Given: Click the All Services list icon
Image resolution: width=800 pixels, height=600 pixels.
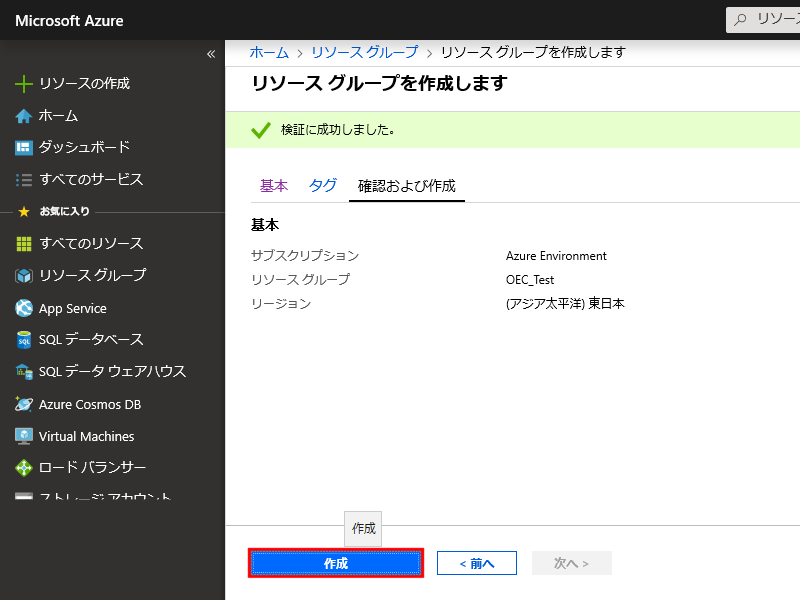Looking at the screenshot, I should tap(24, 180).
